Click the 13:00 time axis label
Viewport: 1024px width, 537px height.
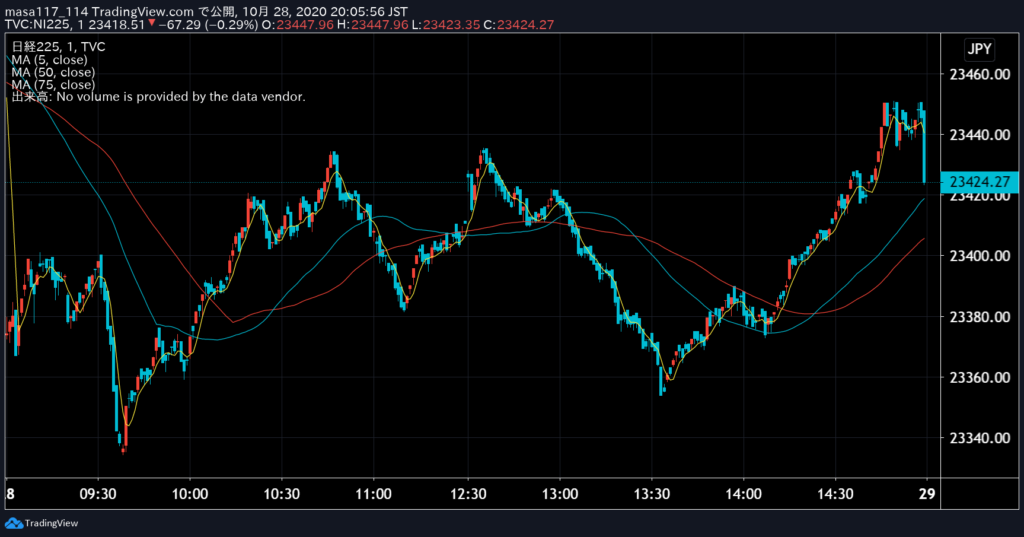pyautogui.click(x=560, y=494)
